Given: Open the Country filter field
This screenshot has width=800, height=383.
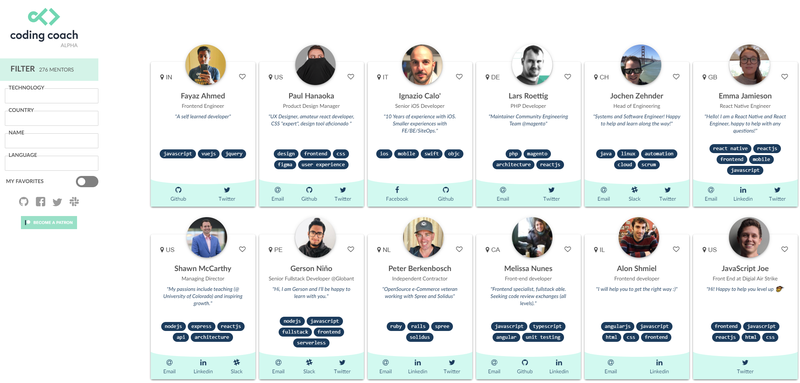Looking at the screenshot, I should pos(52,118).
